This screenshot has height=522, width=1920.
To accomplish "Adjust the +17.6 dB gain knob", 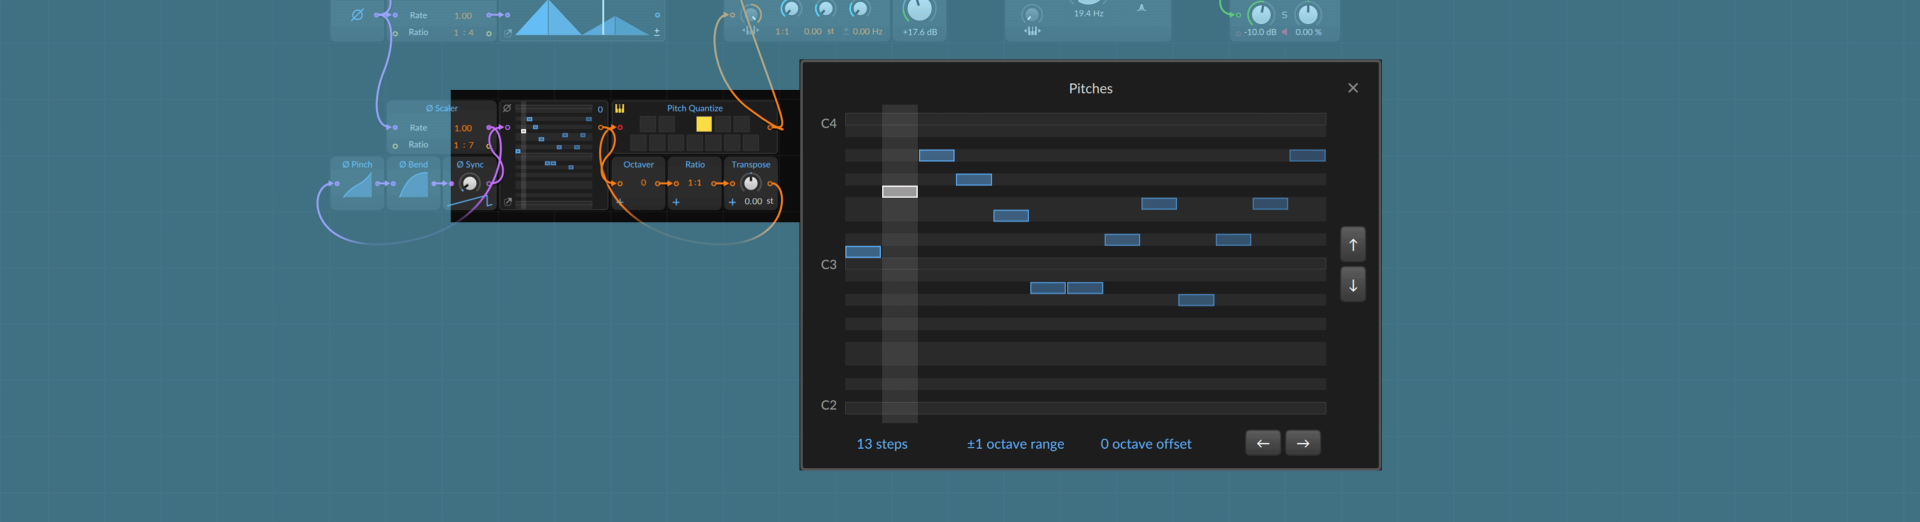I will (x=919, y=8).
